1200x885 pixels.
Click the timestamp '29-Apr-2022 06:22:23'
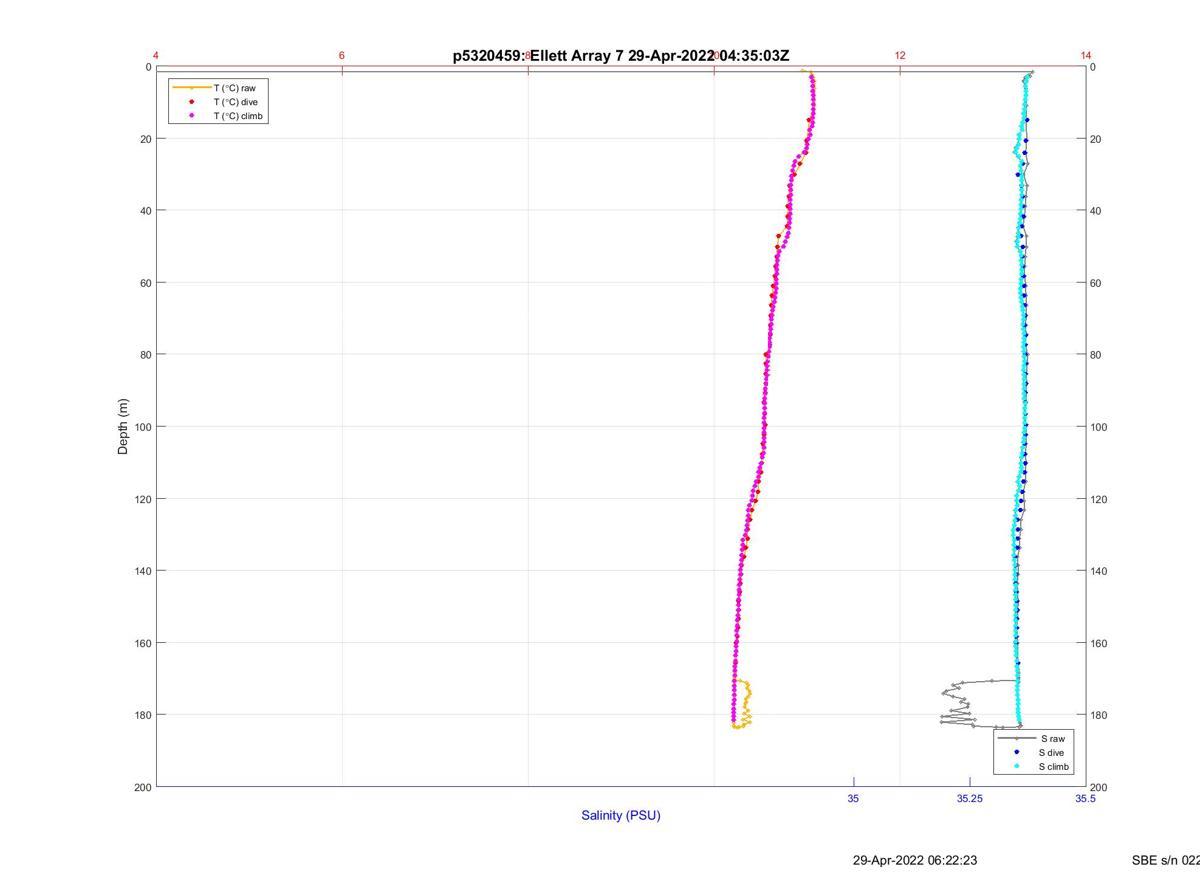[915, 860]
